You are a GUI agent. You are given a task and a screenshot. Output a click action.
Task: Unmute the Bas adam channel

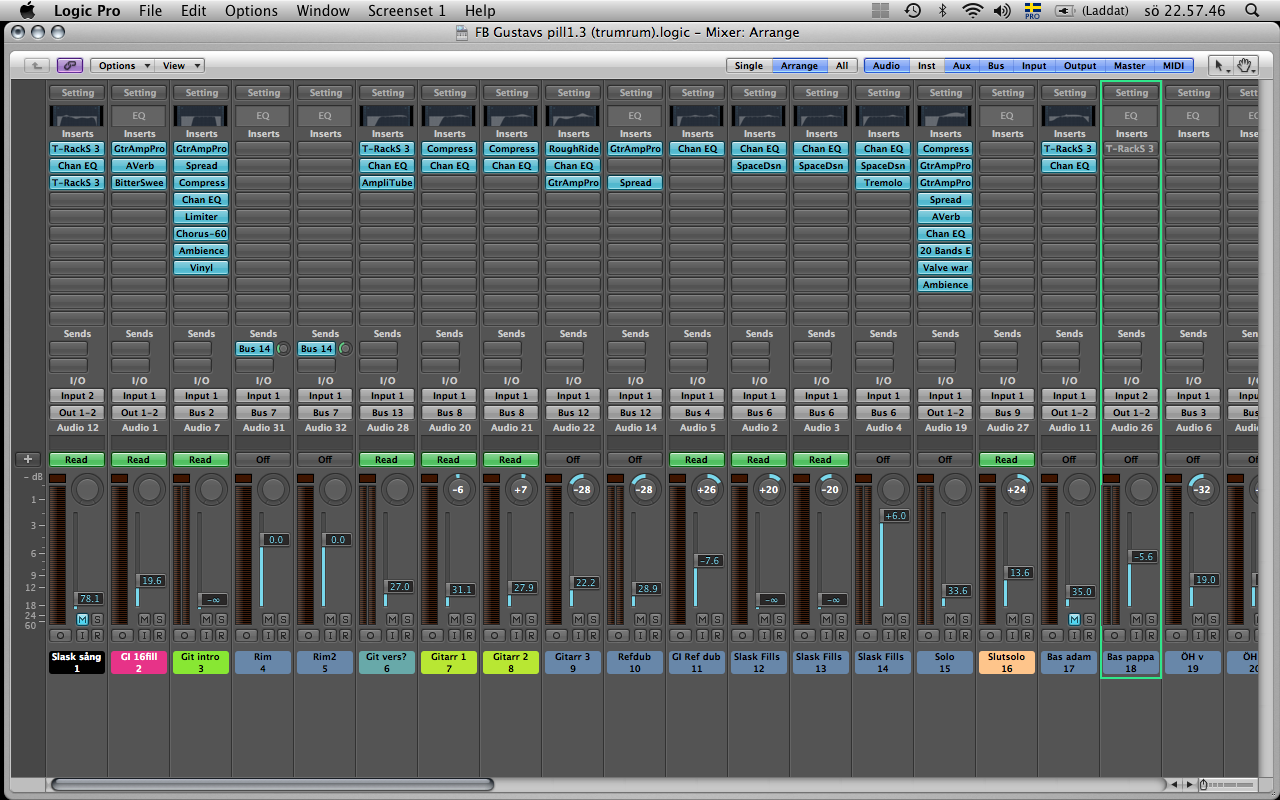[x=1074, y=619]
